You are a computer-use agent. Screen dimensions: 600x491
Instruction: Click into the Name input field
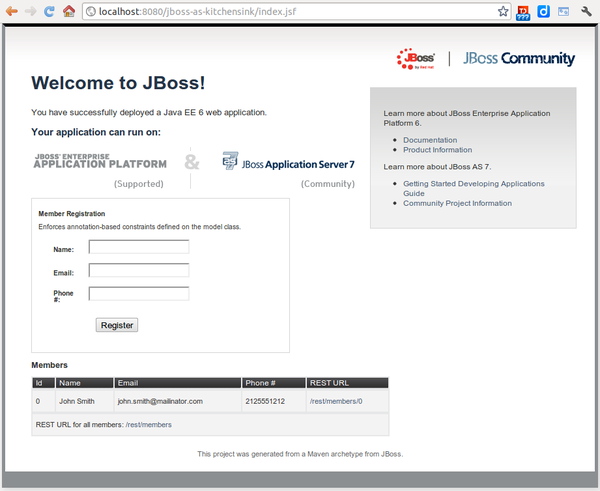coord(139,247)
